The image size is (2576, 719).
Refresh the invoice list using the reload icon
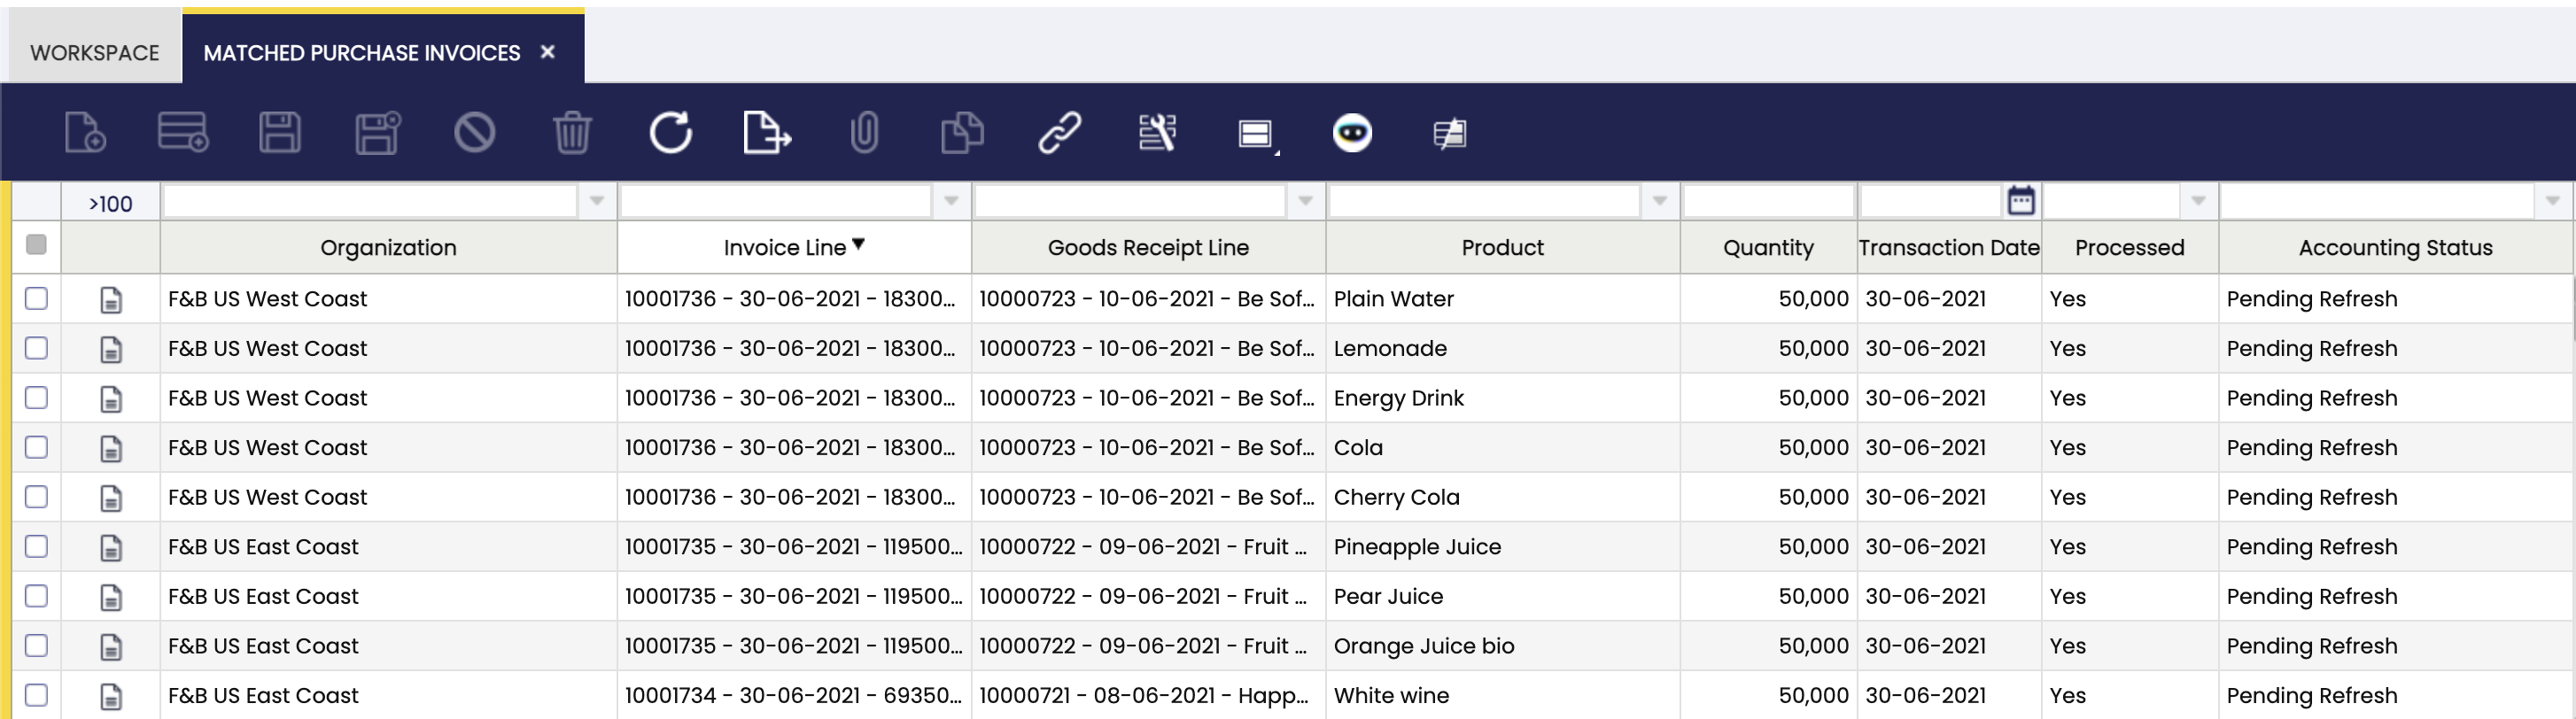670,132
